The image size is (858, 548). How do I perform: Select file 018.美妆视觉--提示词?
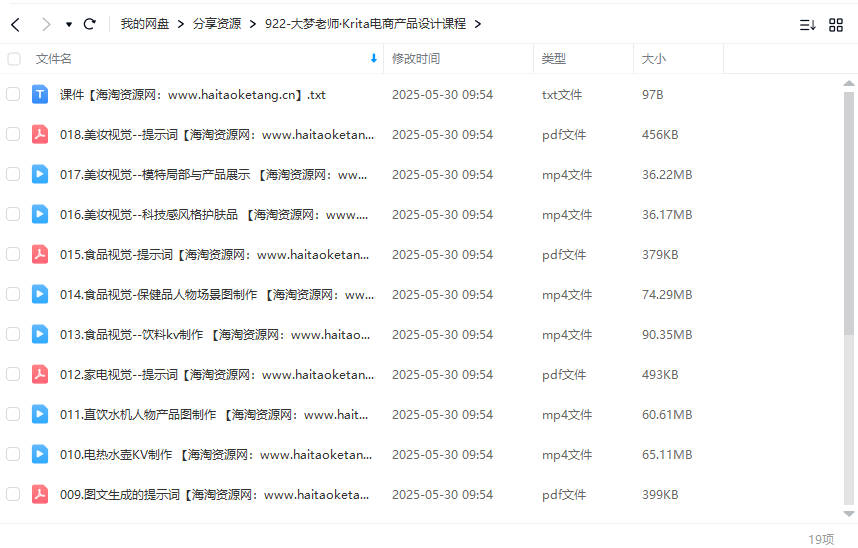click(x=217, y=135)
